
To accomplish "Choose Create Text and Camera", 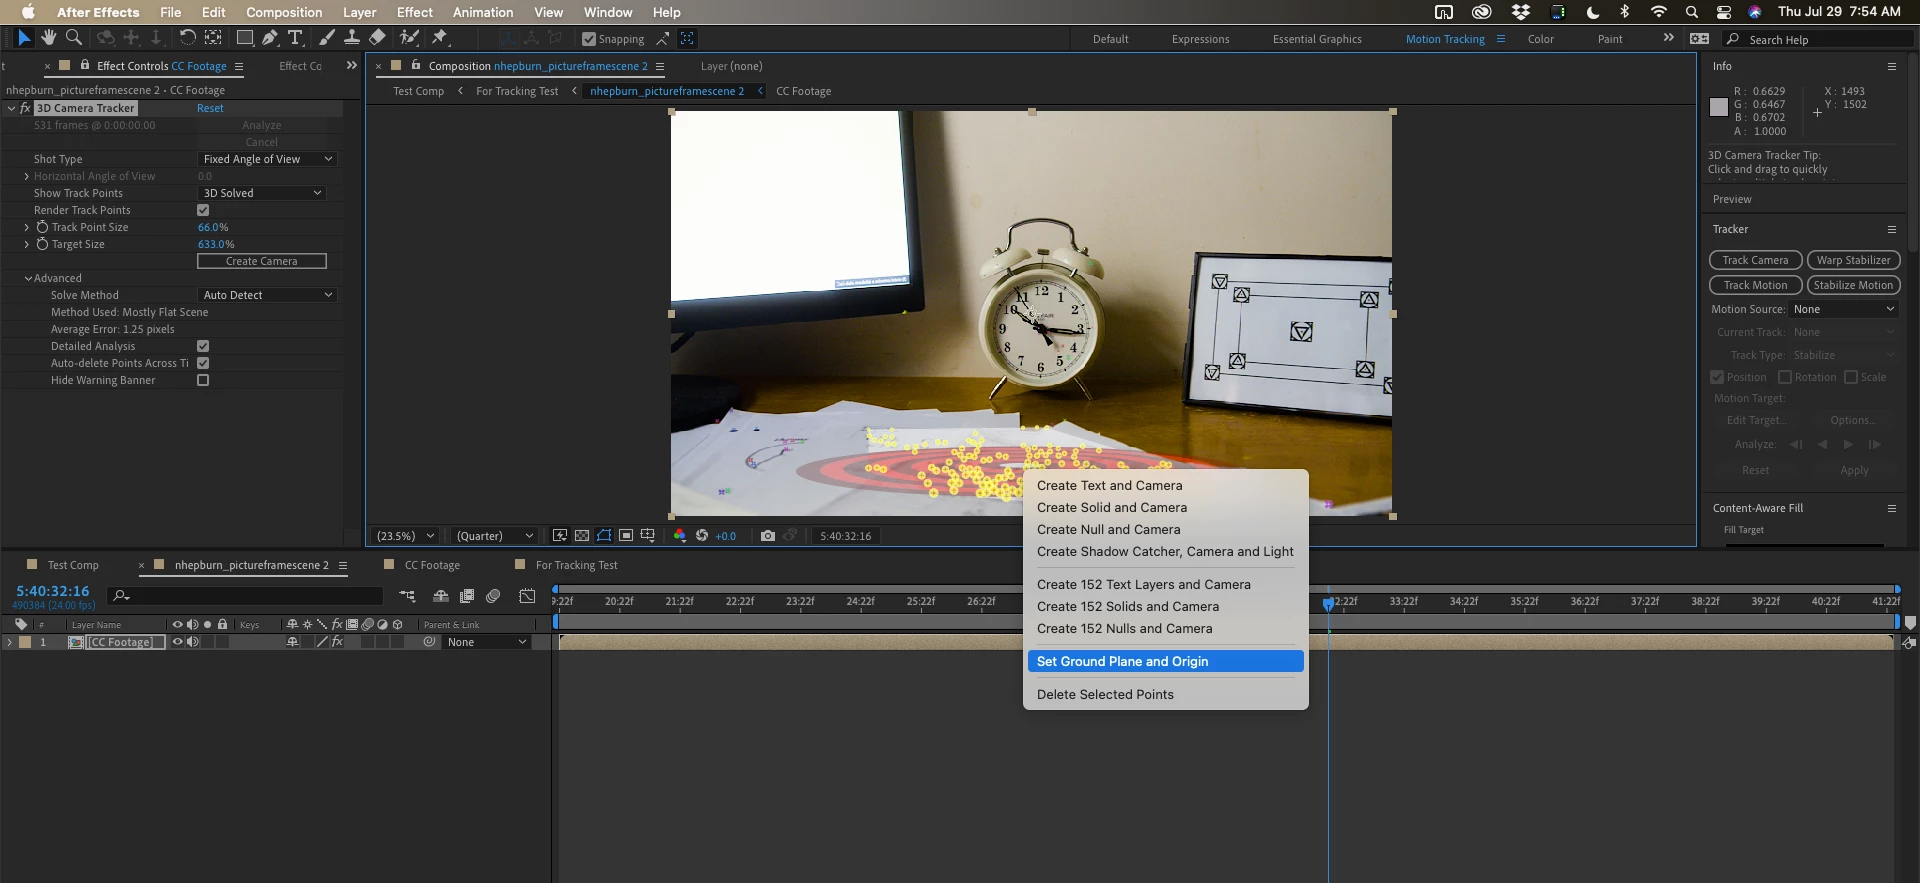I will point(1166,485).
